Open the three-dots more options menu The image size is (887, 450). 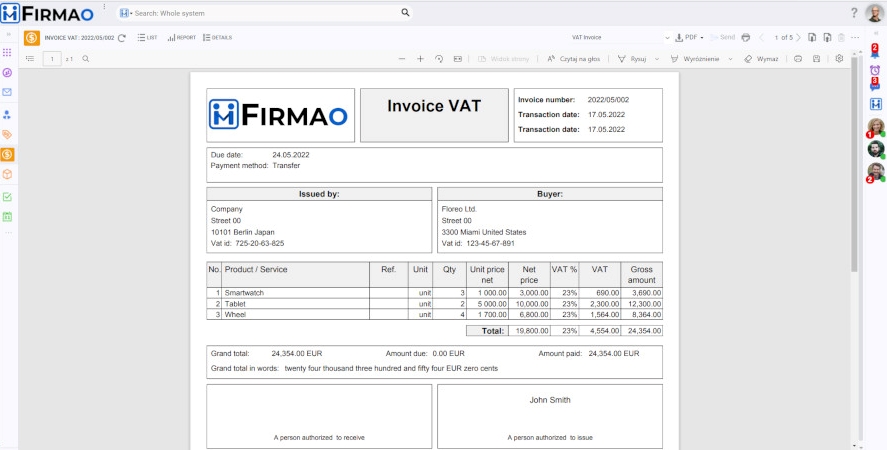(855, 37)
